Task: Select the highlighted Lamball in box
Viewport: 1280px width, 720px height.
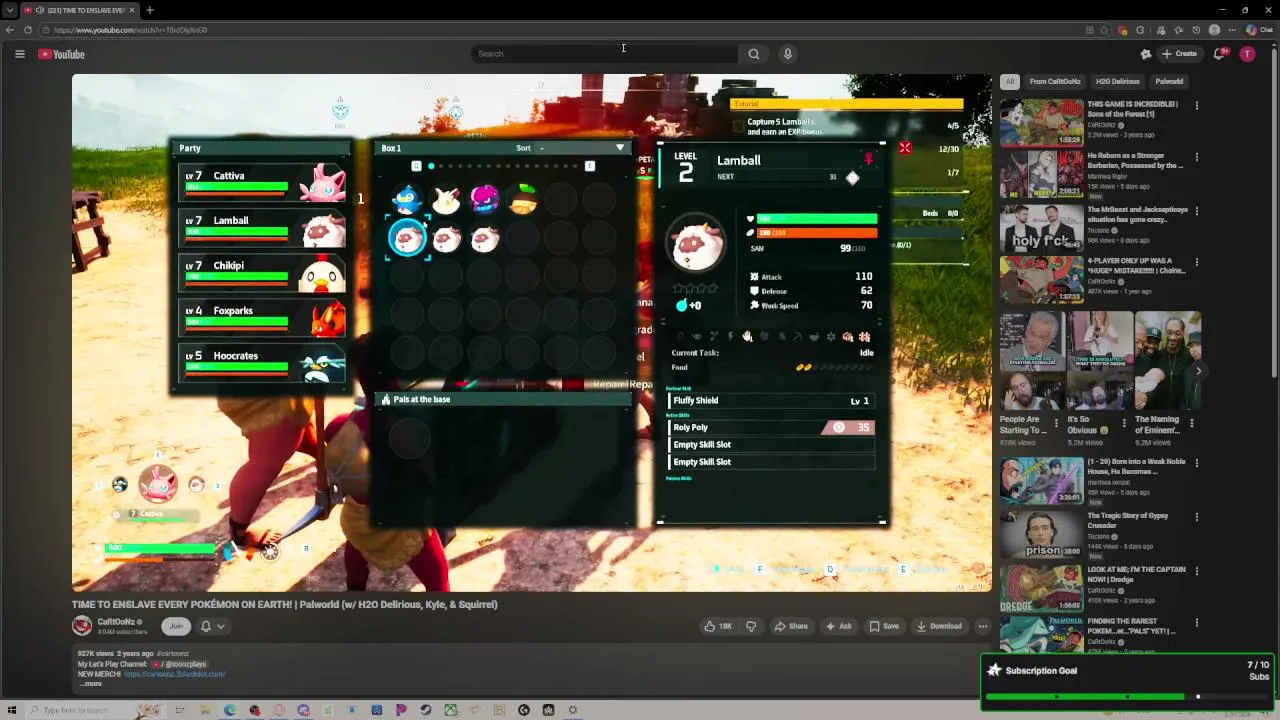Action: (407, 238)
